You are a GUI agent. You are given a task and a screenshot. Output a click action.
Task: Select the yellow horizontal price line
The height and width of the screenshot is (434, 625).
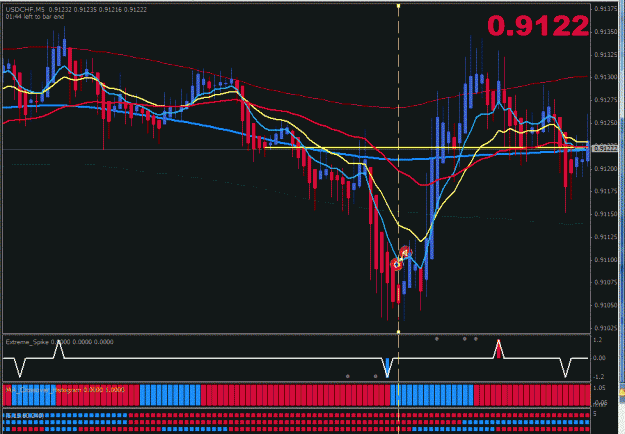click(x=426, y=148)
